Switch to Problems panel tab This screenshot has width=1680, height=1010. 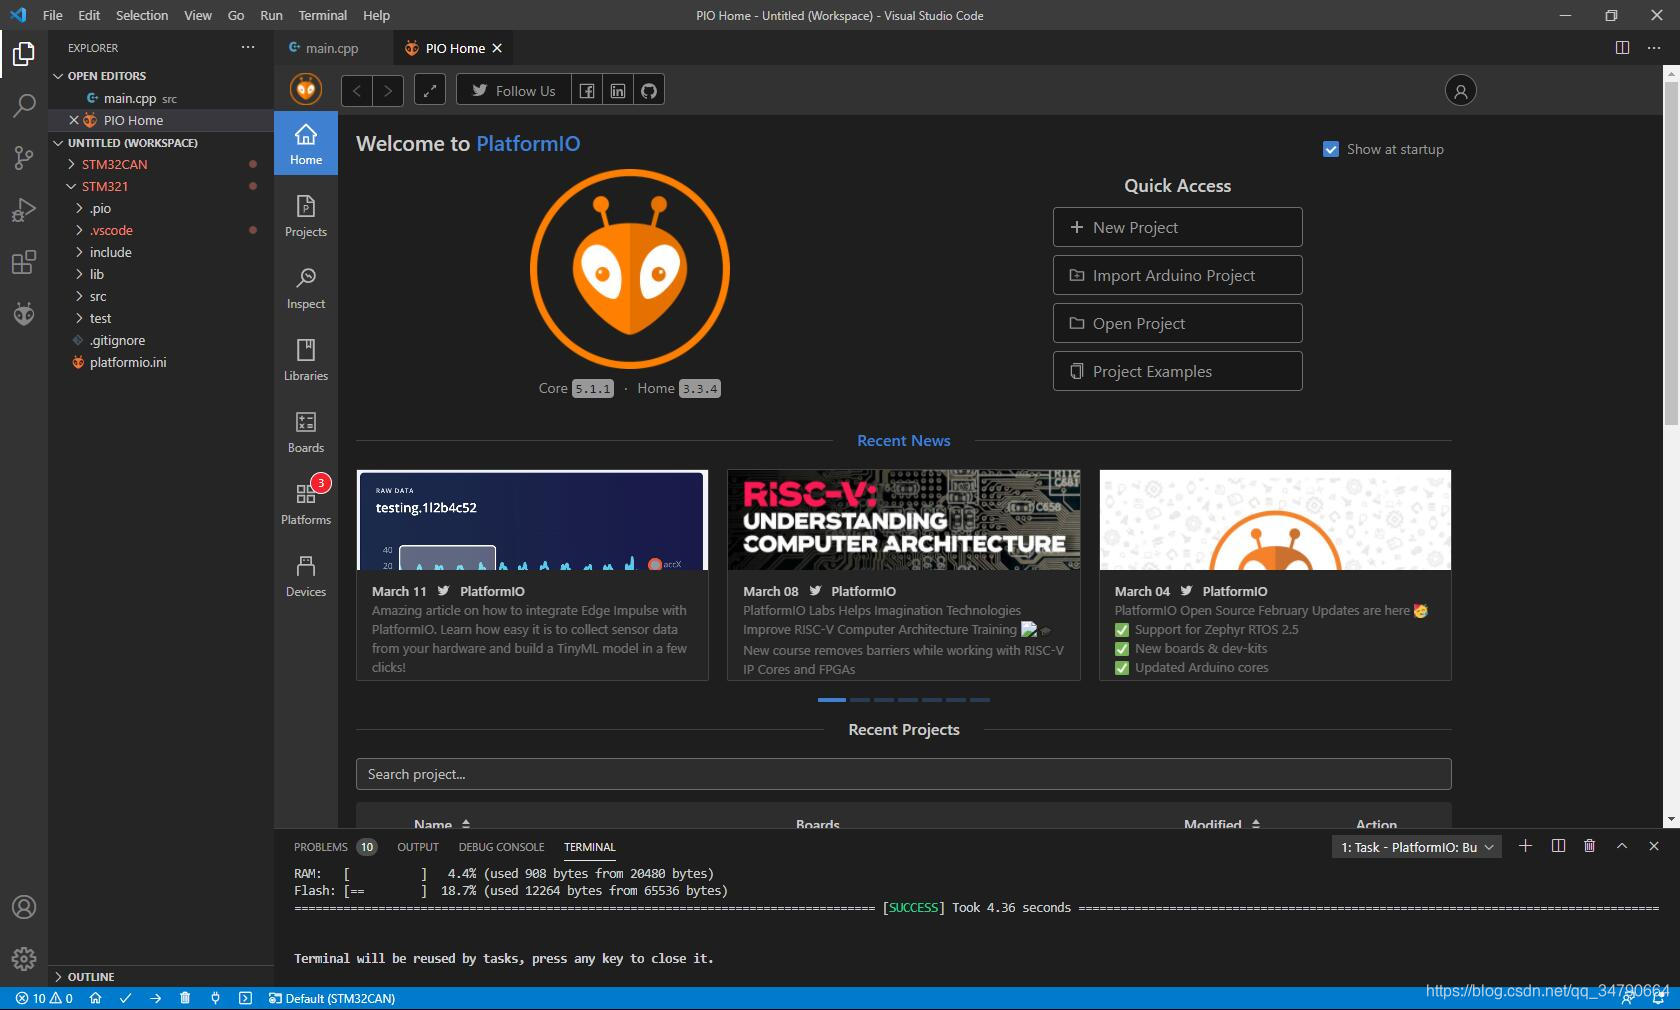click(334, 847)
